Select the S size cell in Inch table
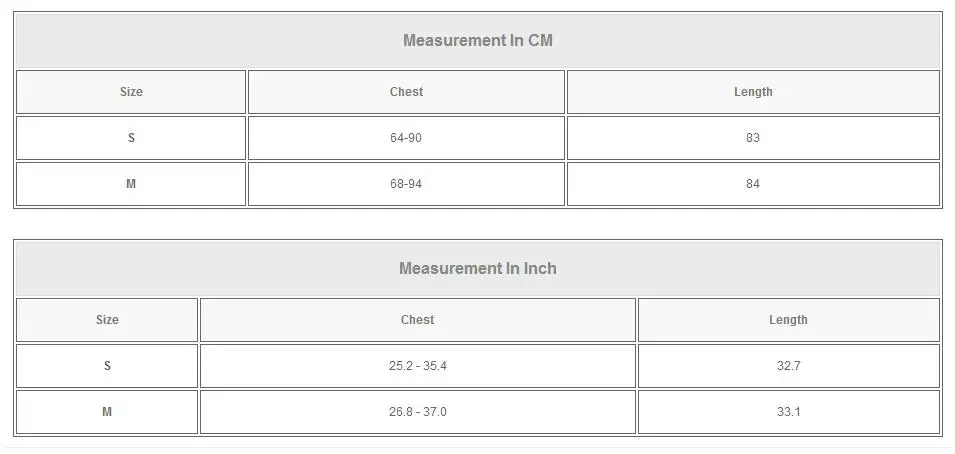 coord(107,366)
